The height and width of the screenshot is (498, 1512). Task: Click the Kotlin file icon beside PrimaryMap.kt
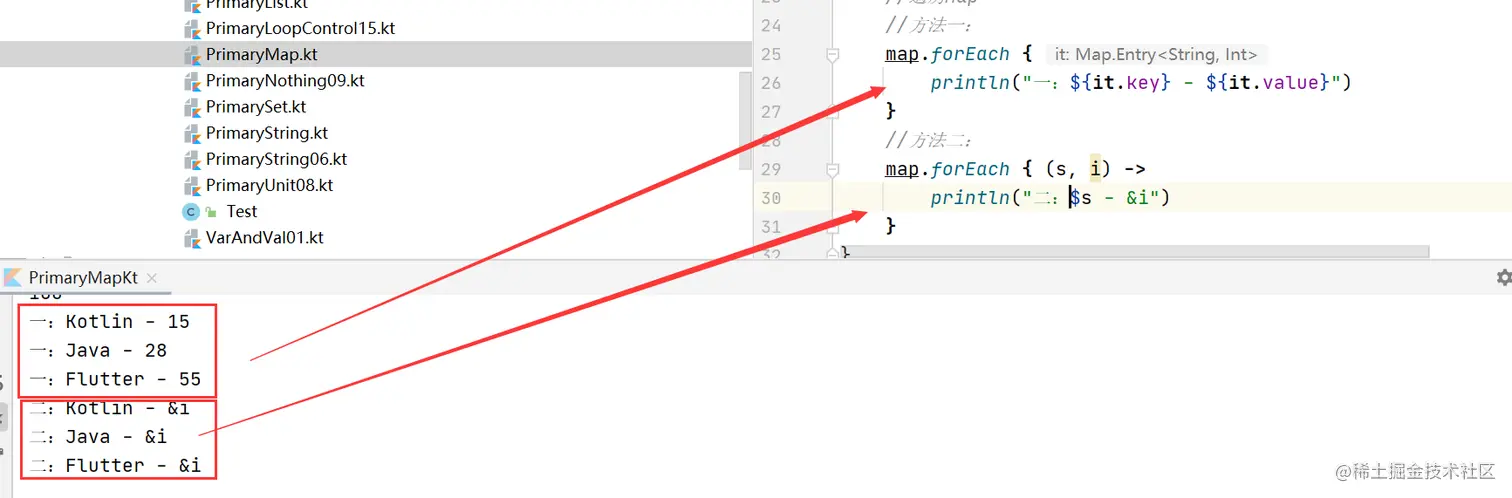tap(193, 55)
